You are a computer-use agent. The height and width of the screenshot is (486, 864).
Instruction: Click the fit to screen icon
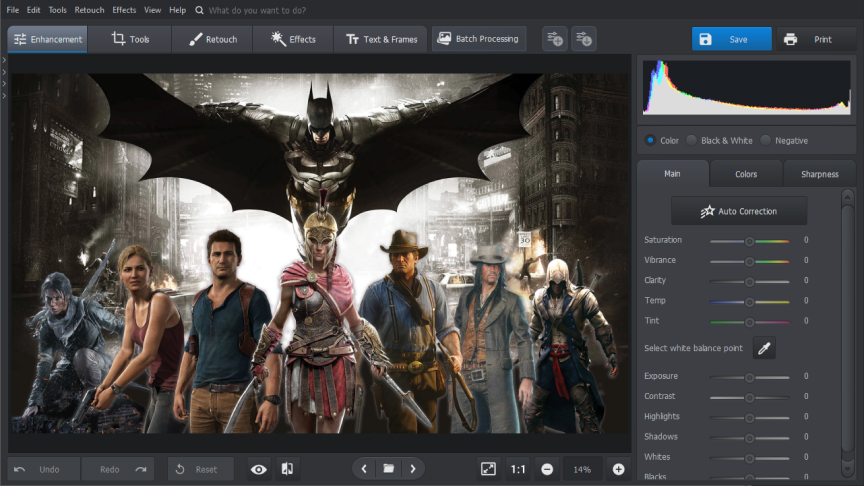coord(488,469)
